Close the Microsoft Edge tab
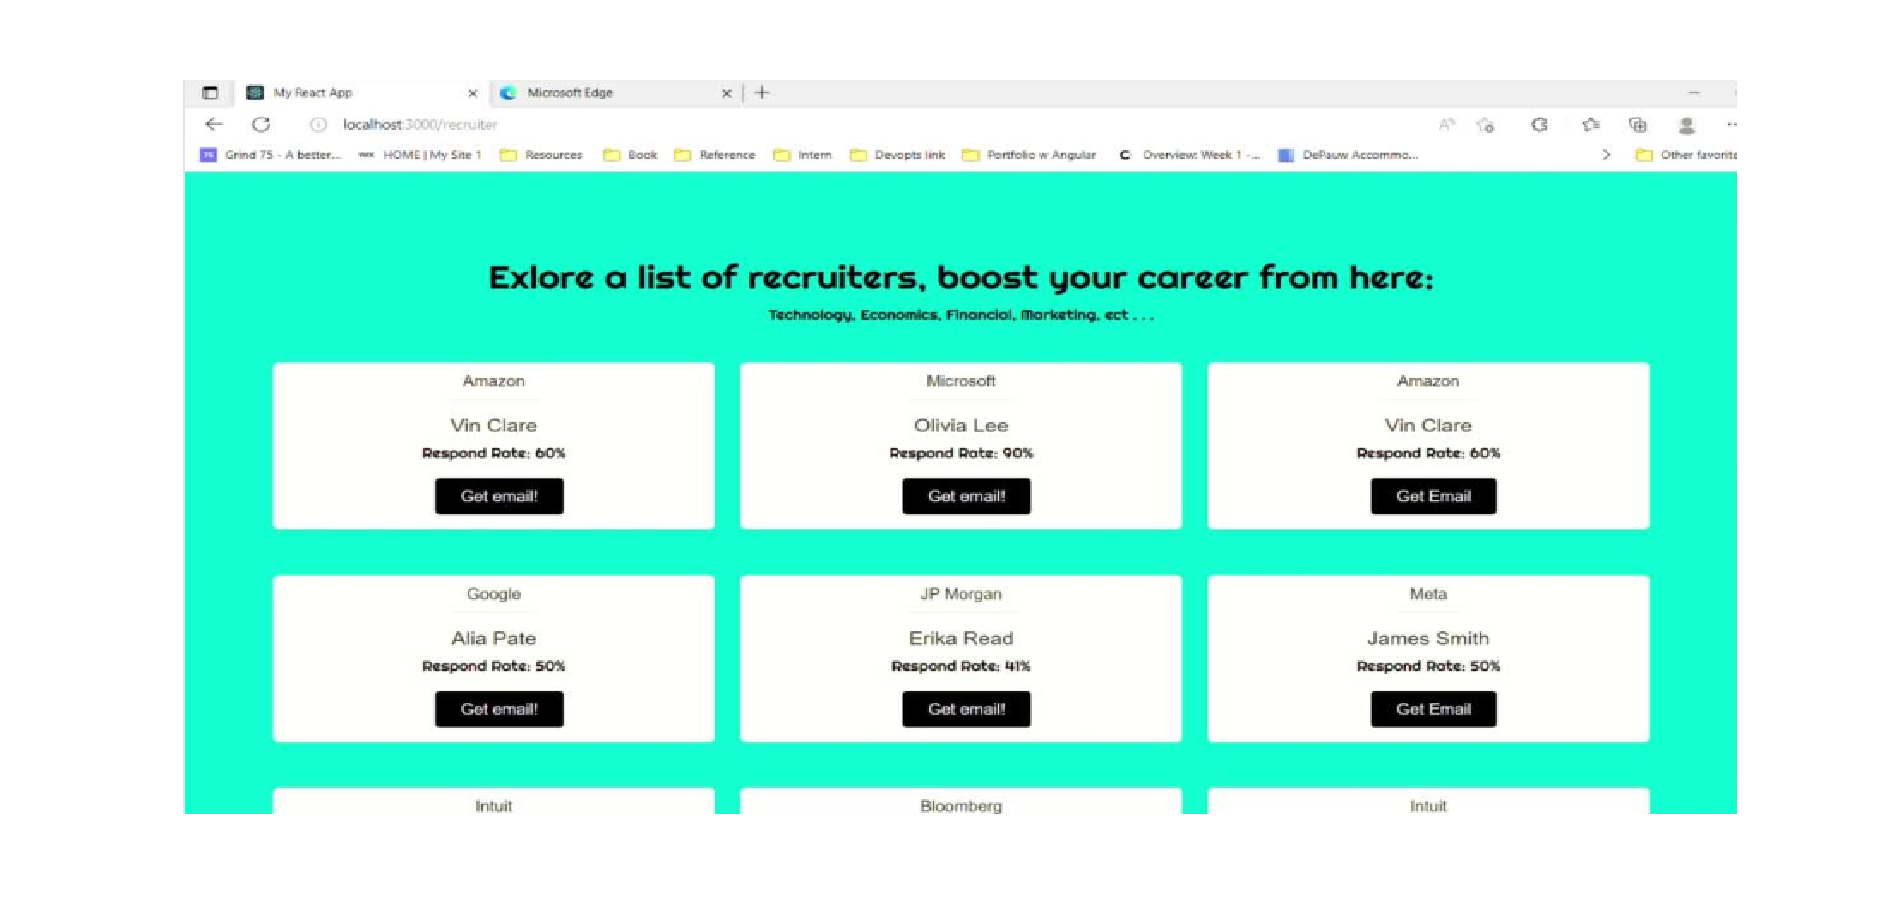This screenshot has height=918, width=1902. pyautogui.click(x=727, y=93)
